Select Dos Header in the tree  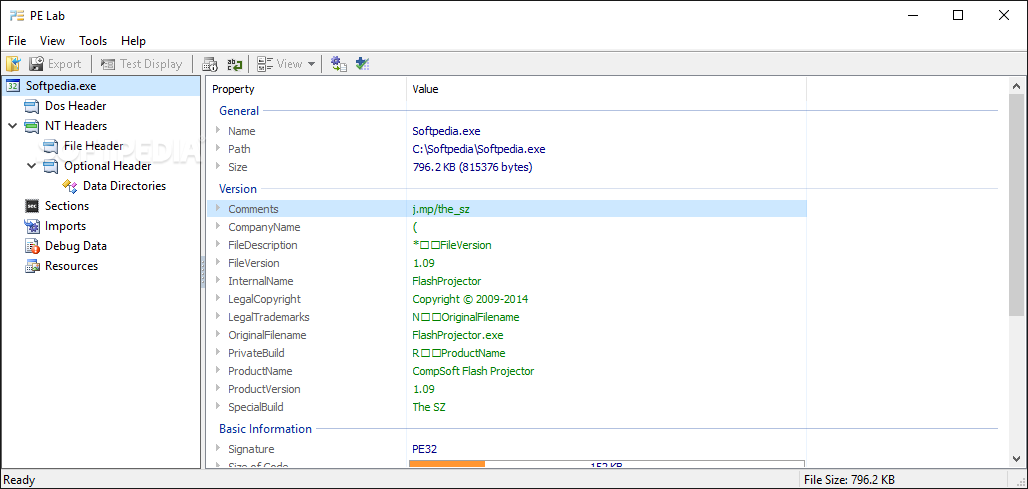point(75,106)
